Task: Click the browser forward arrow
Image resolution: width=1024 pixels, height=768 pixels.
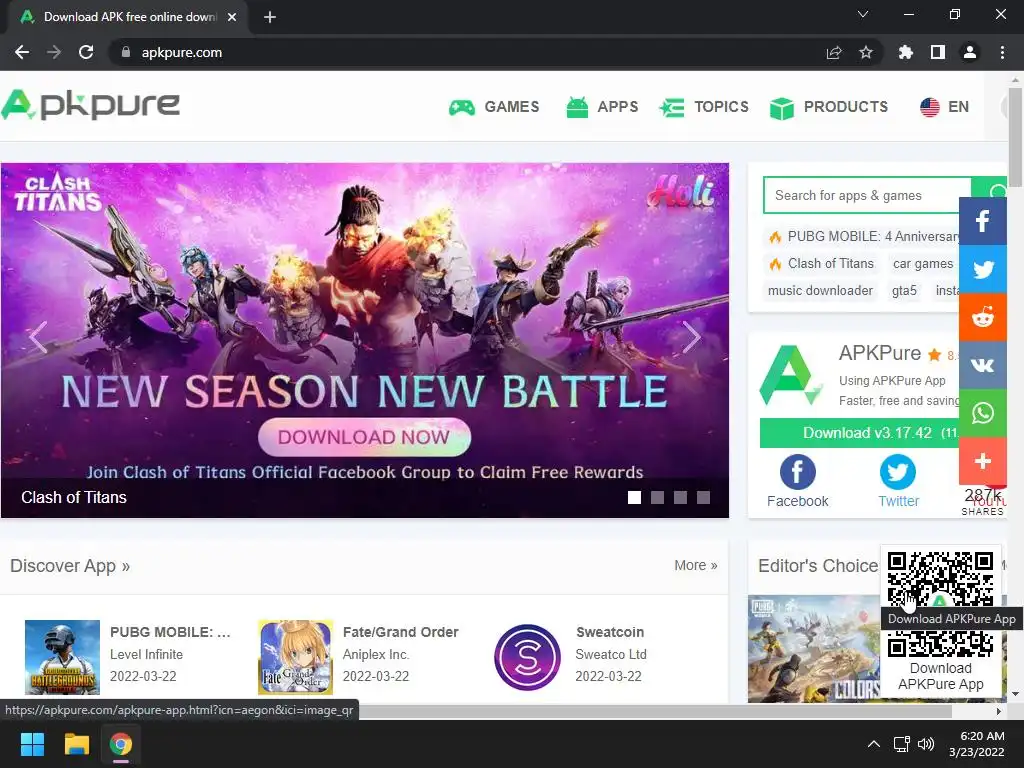Action: (x=54, y=52)
